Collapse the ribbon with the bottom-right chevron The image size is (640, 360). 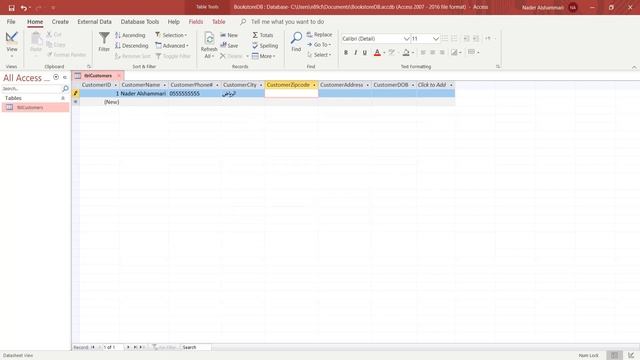point(634,67)
